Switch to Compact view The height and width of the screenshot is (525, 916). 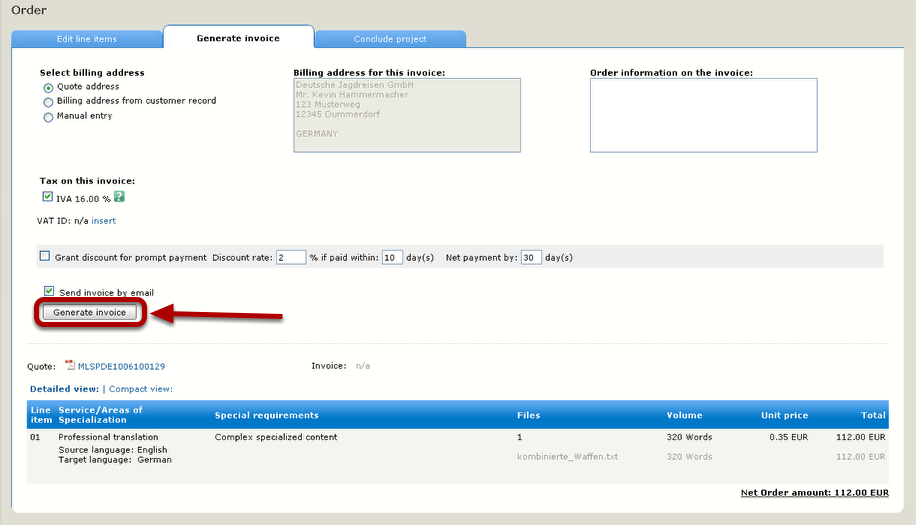coord(140,389)
